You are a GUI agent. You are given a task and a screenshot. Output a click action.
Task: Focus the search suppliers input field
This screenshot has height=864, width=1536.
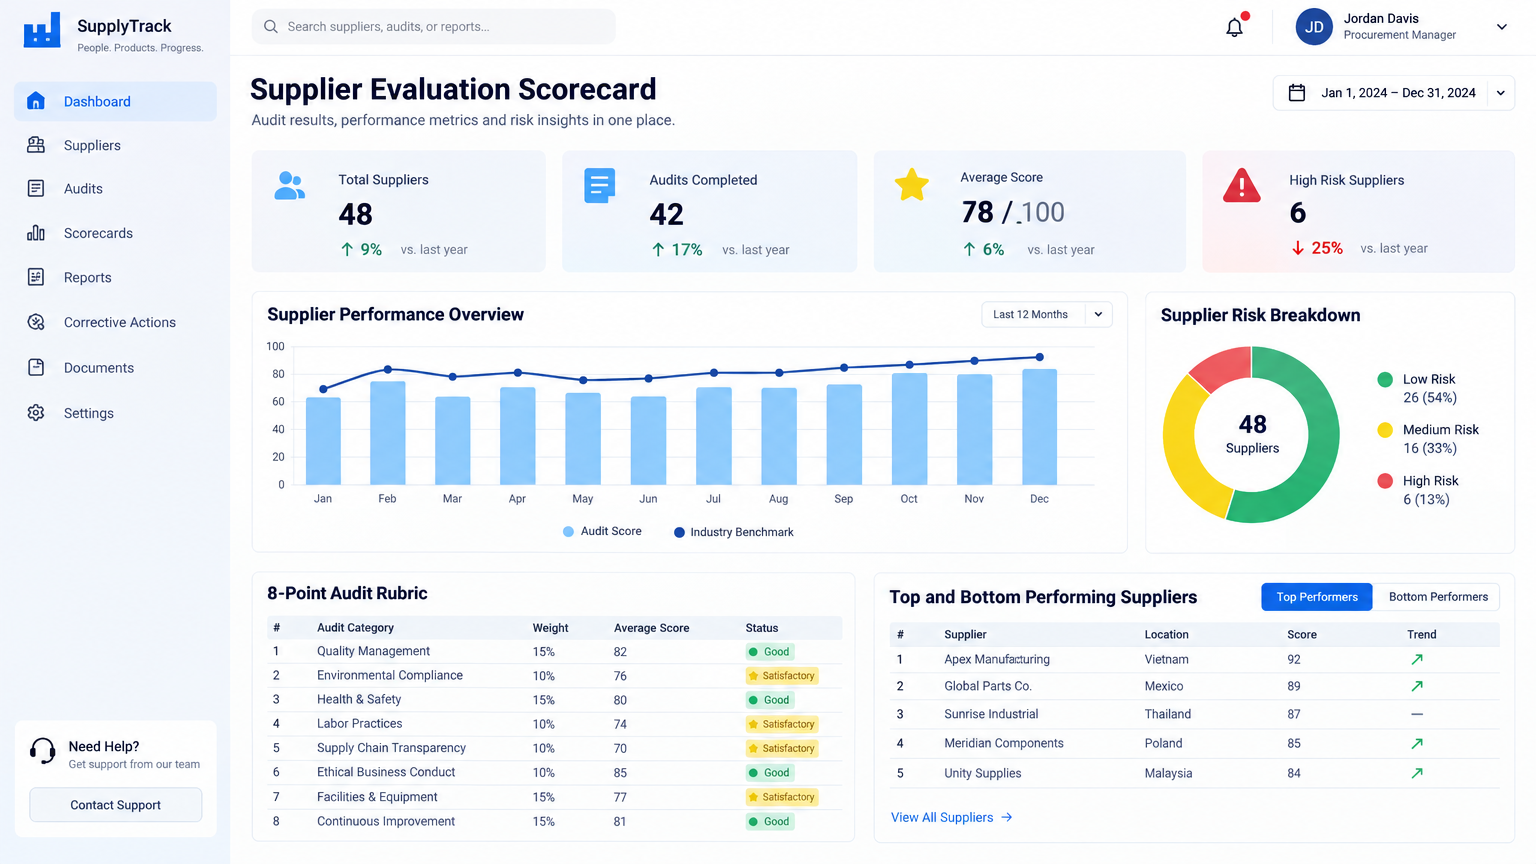point(434,27)
